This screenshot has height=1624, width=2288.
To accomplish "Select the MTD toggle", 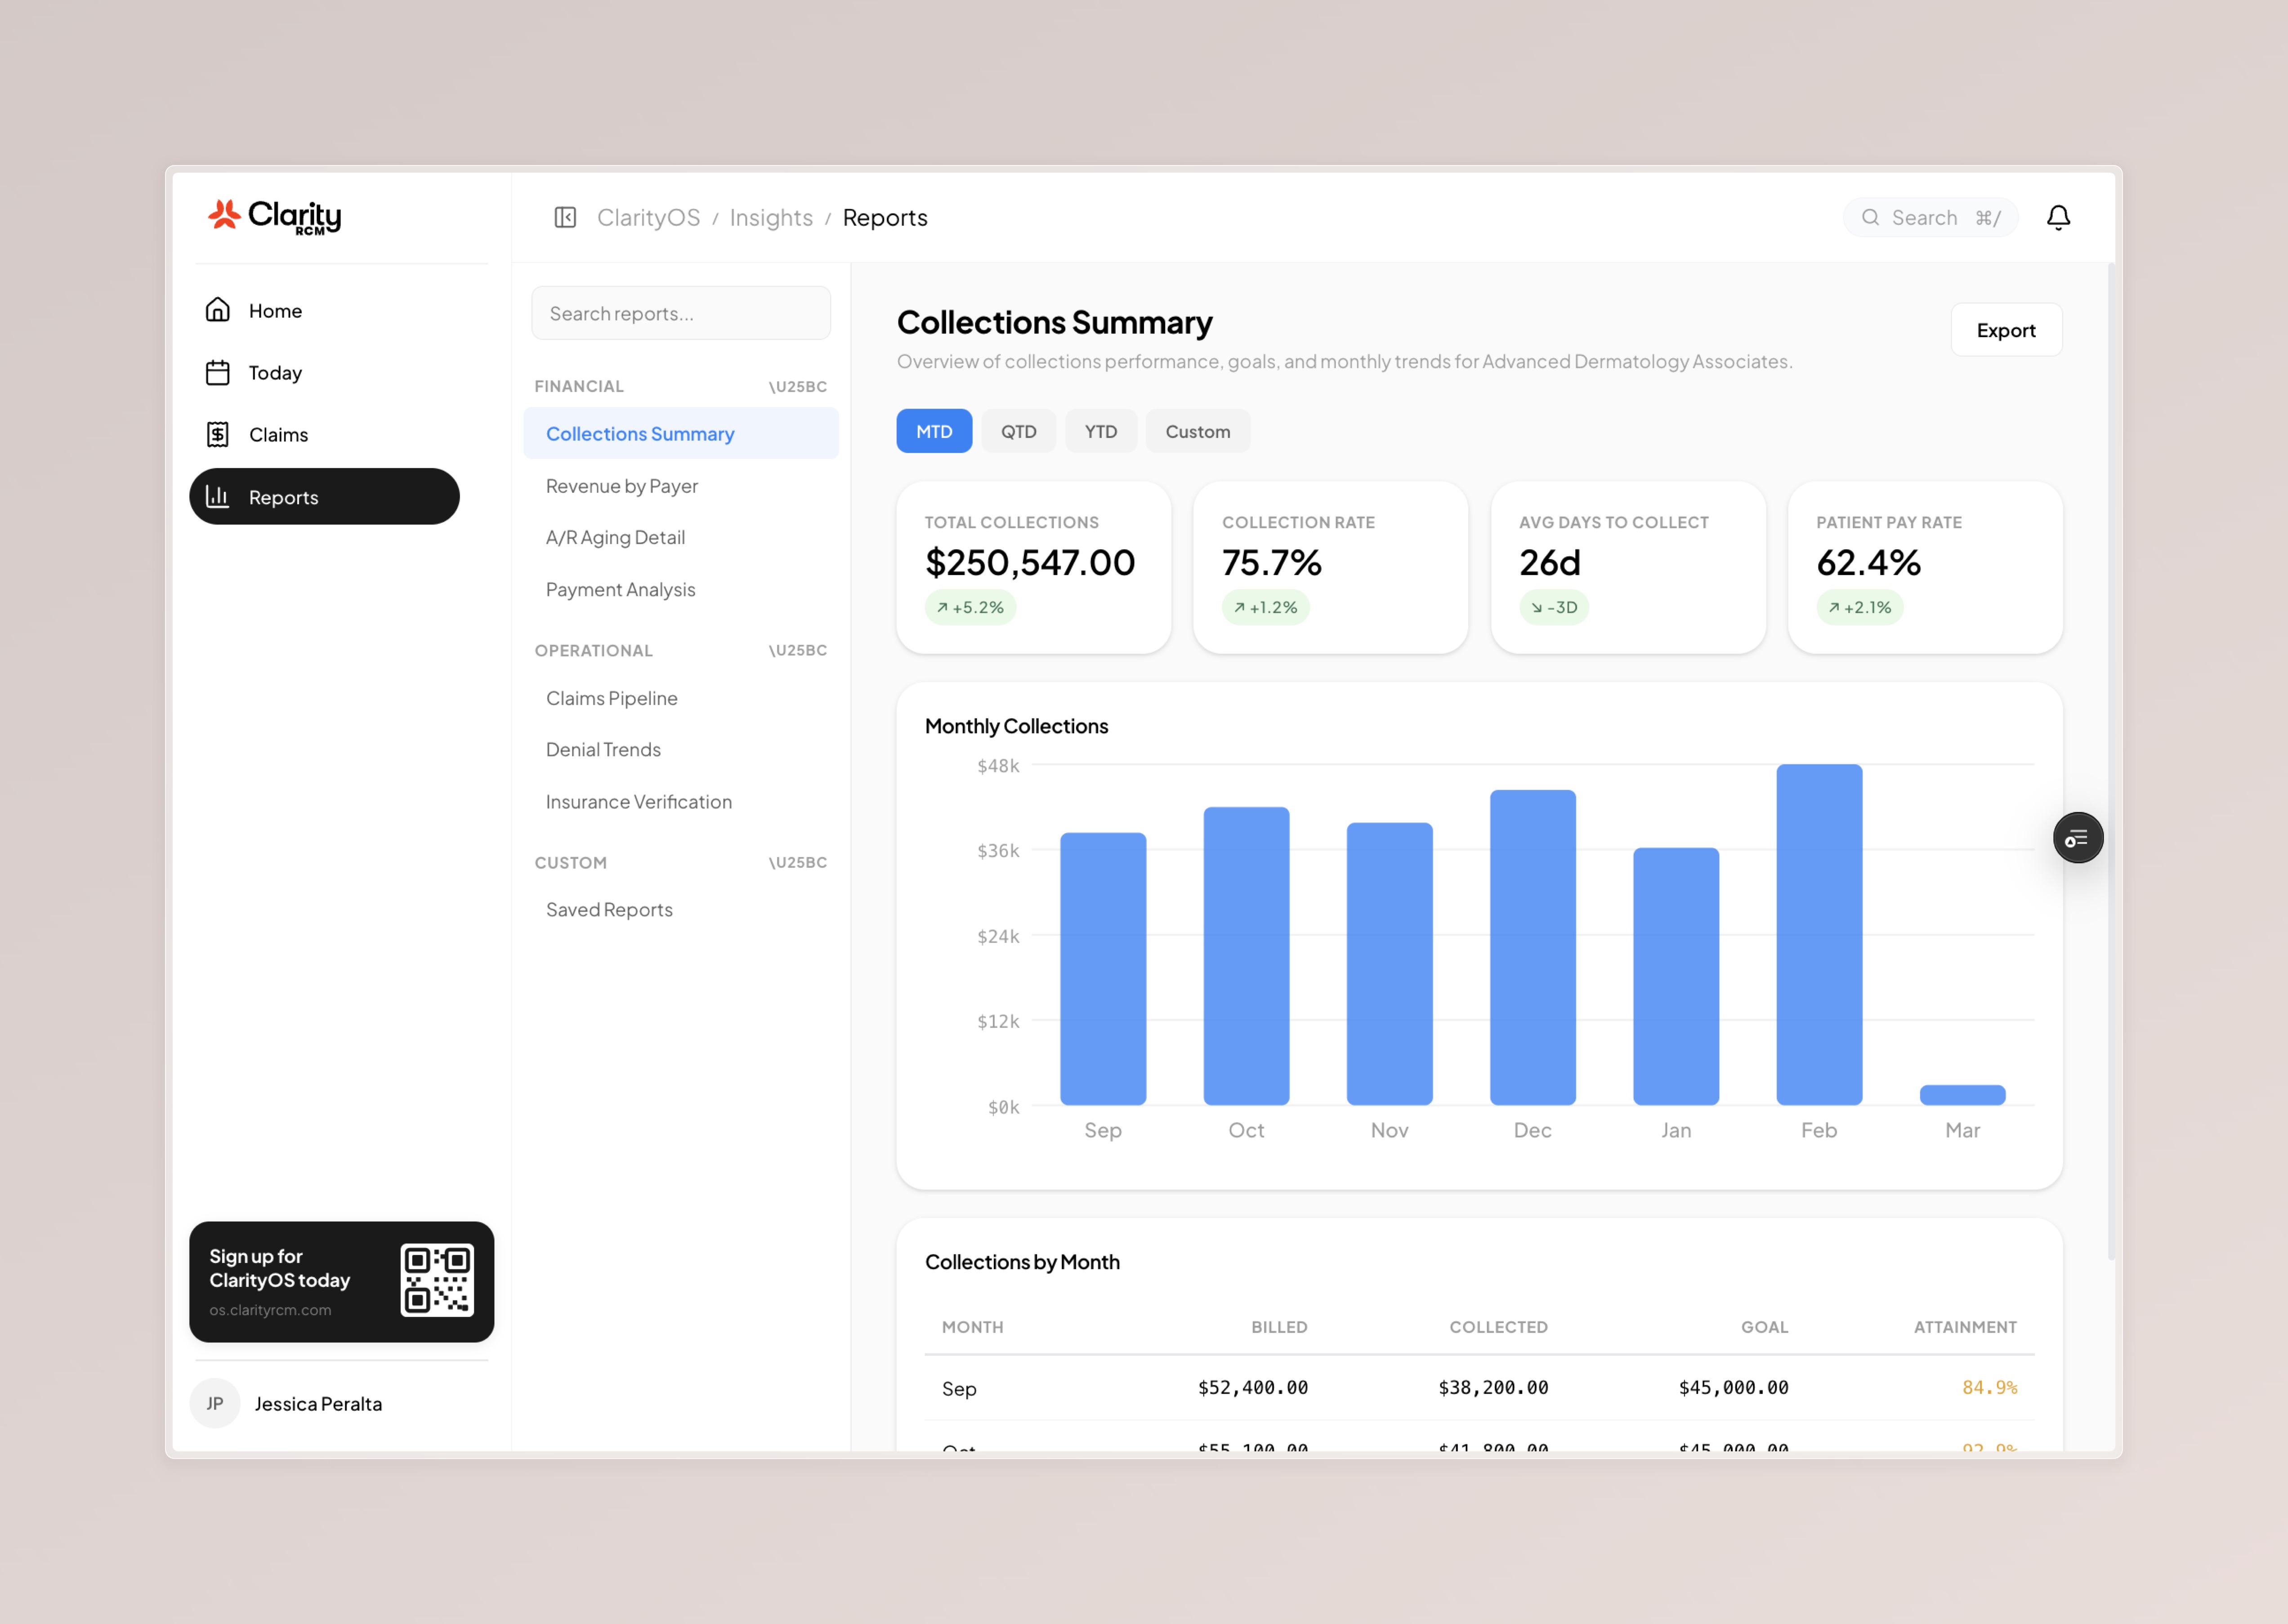I will 933,431.
